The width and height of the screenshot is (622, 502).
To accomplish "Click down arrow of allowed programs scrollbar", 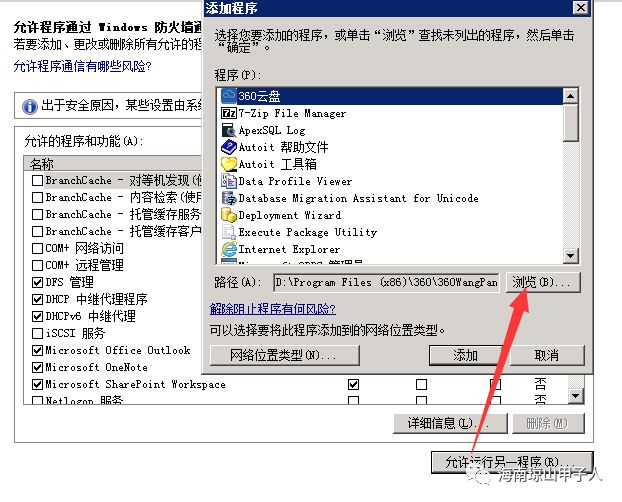I will (576, 396).
